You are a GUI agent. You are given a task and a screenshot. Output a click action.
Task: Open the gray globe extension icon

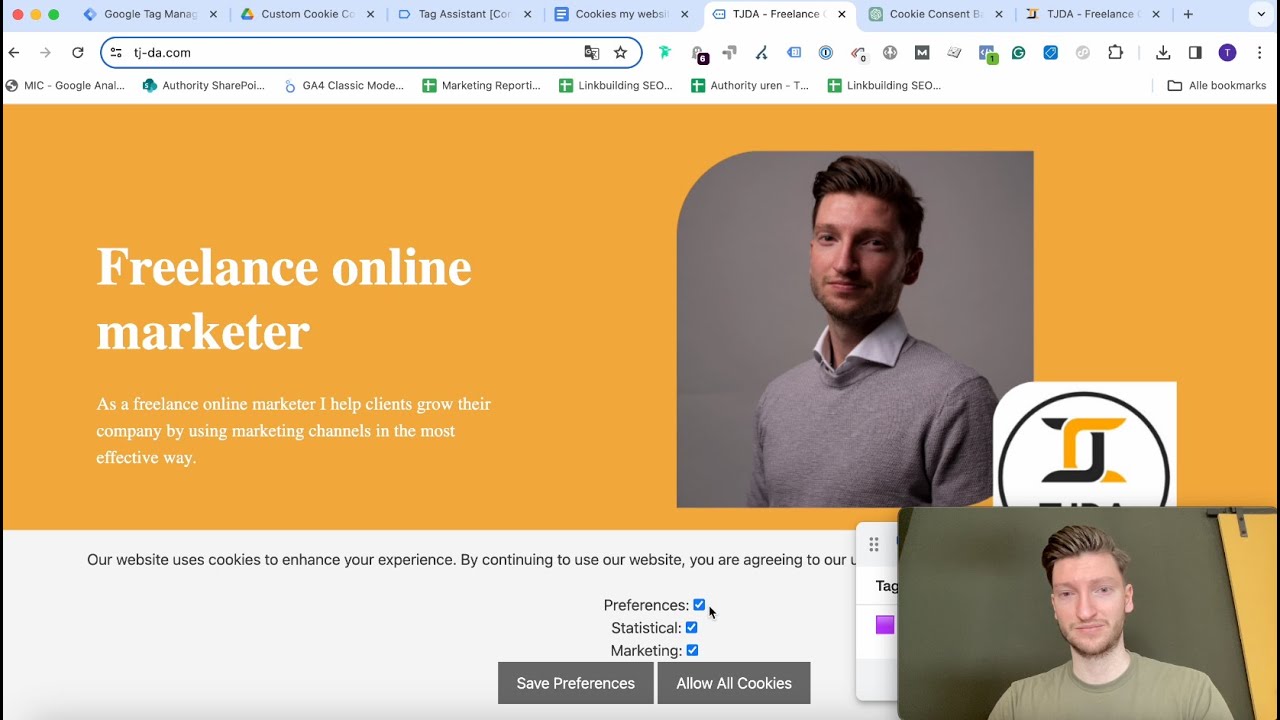click(890, 53)
